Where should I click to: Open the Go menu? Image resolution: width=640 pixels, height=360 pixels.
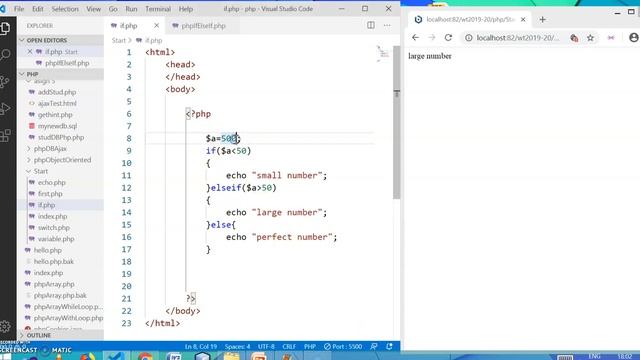tap(113, 9)
